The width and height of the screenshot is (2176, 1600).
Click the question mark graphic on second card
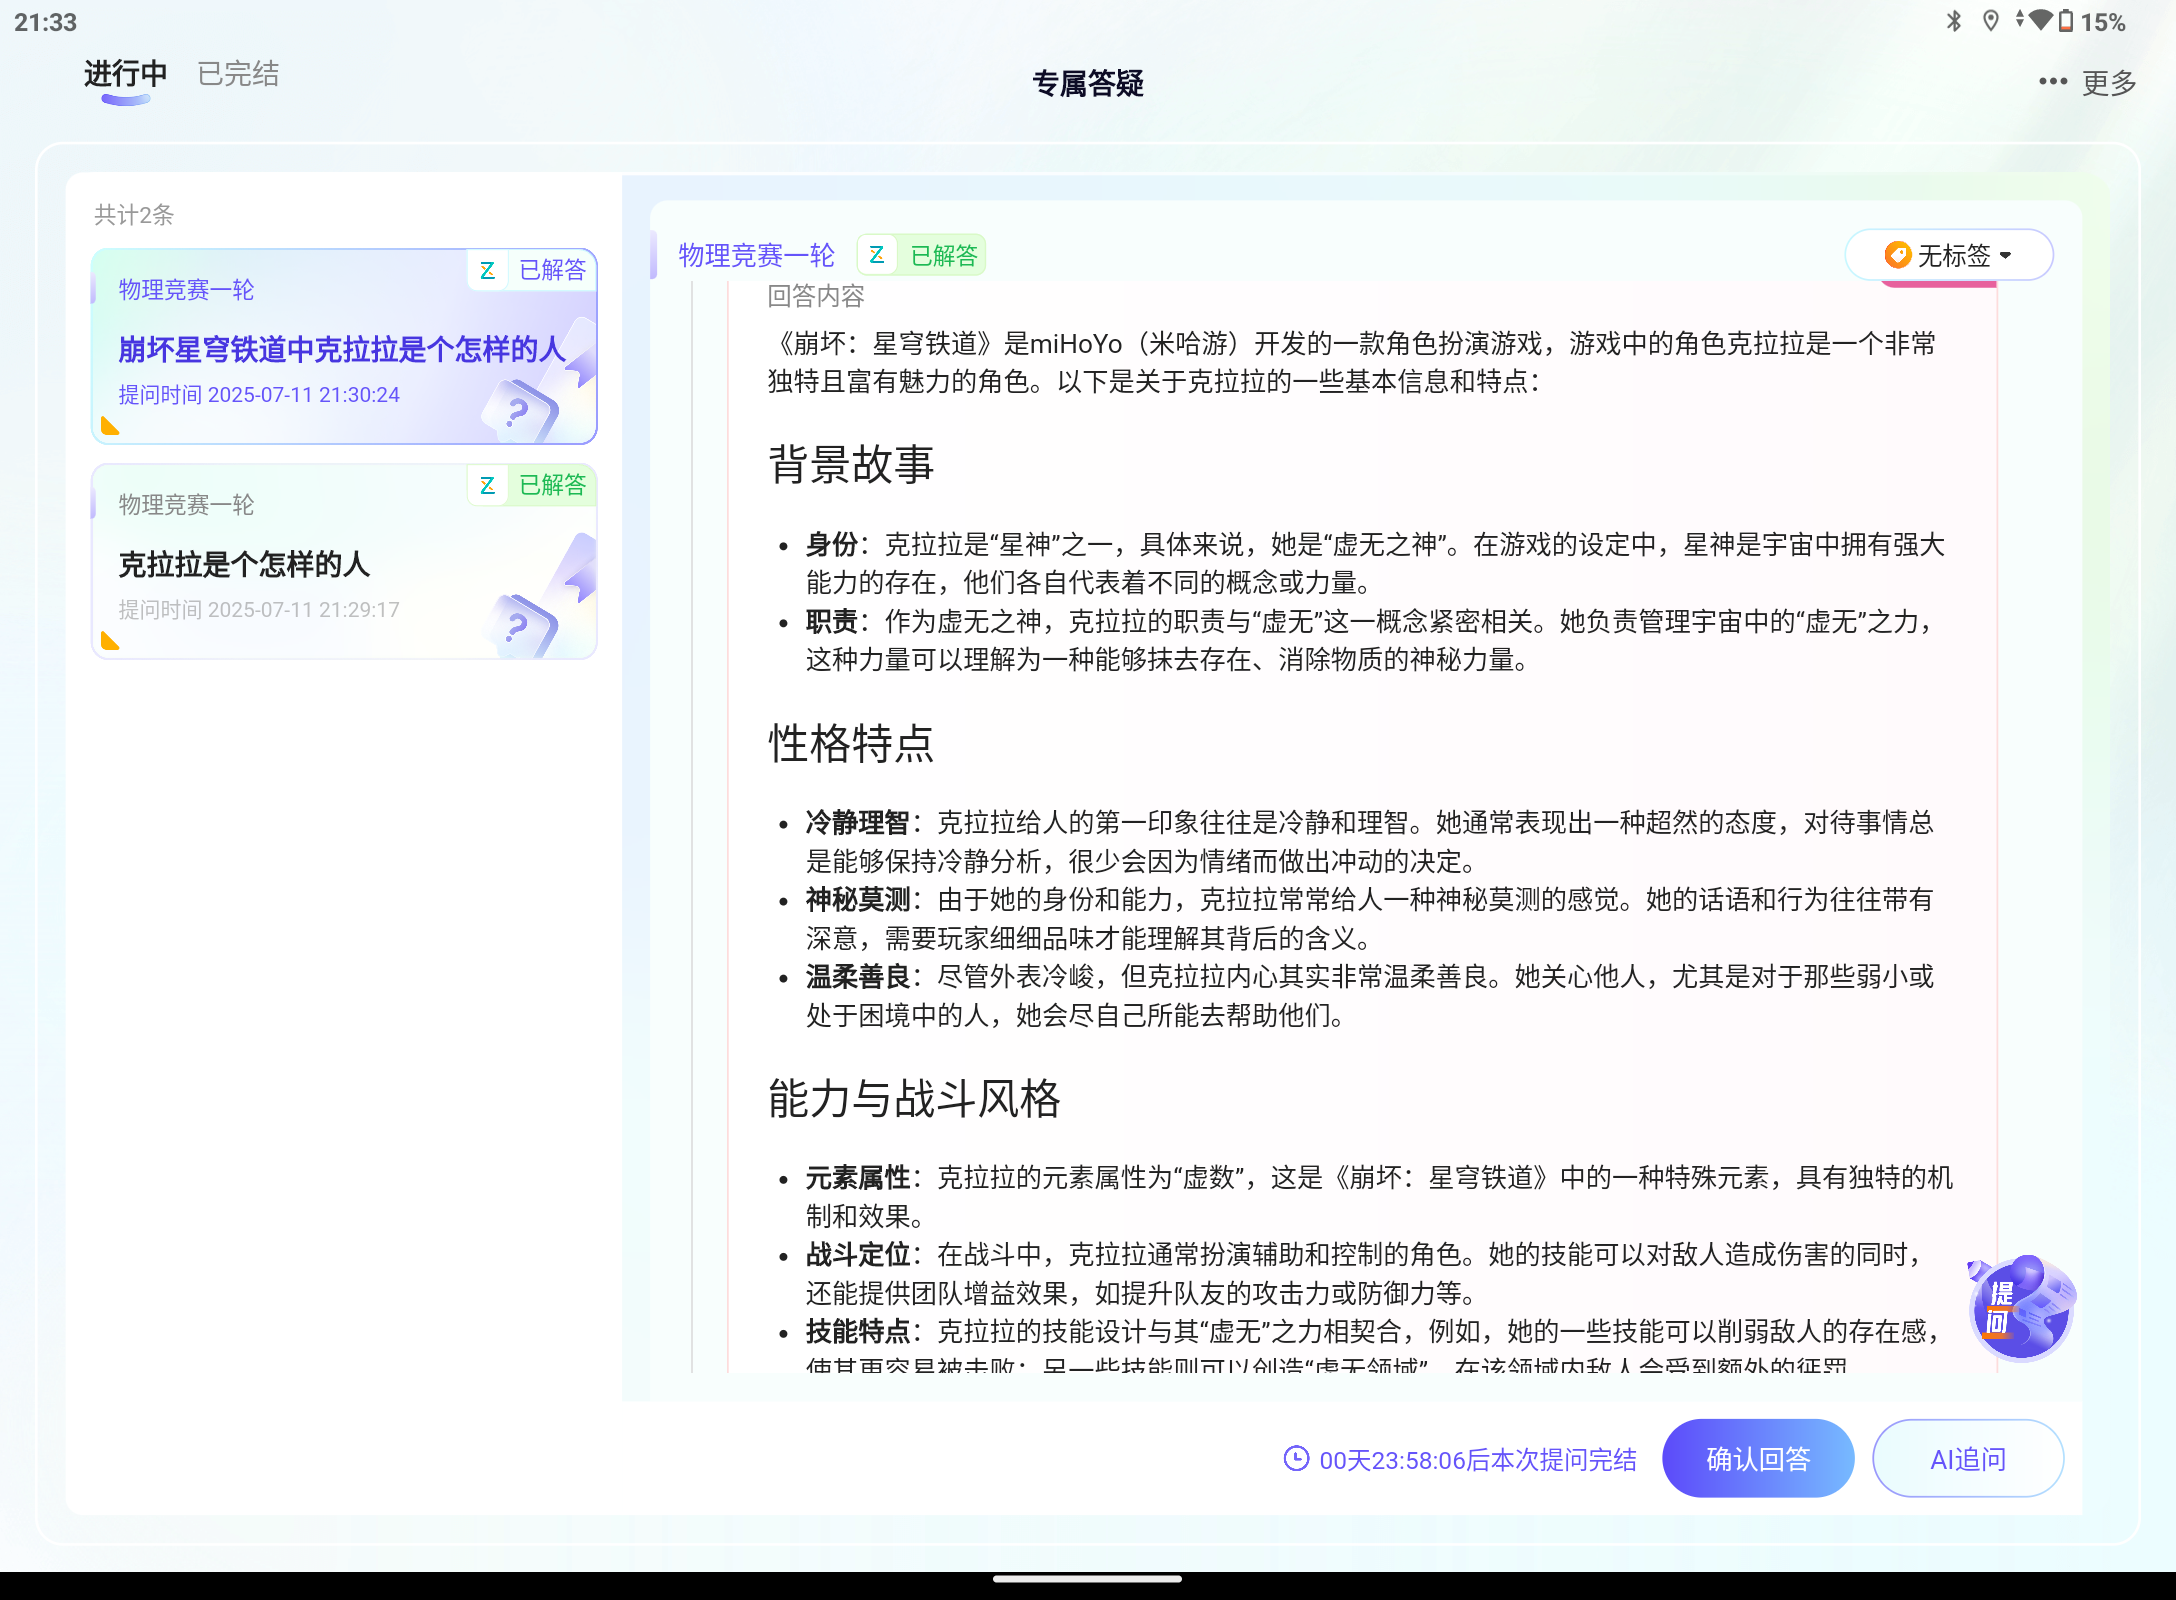point(520,626)
